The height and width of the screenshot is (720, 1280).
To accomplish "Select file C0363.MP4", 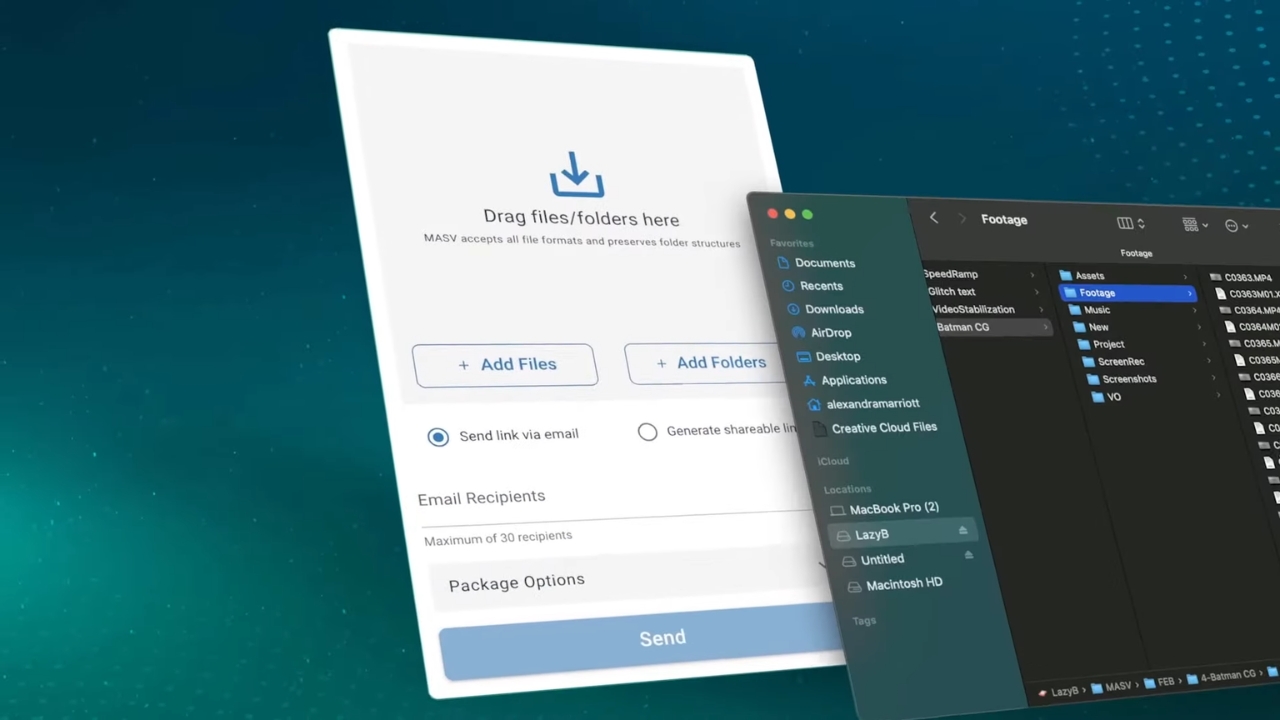I will 1241,278.
